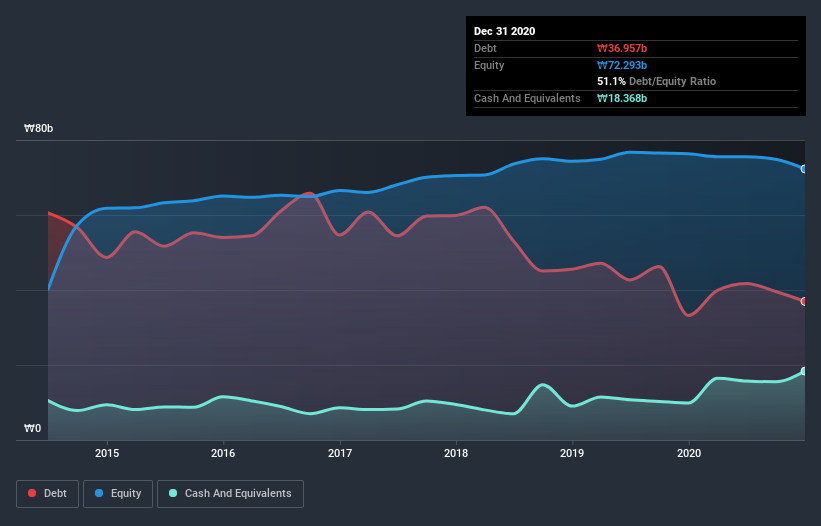Click the 2017 x-axis label
The height and width of the screenshot is (526, 821).
click(x=340, y=453)
